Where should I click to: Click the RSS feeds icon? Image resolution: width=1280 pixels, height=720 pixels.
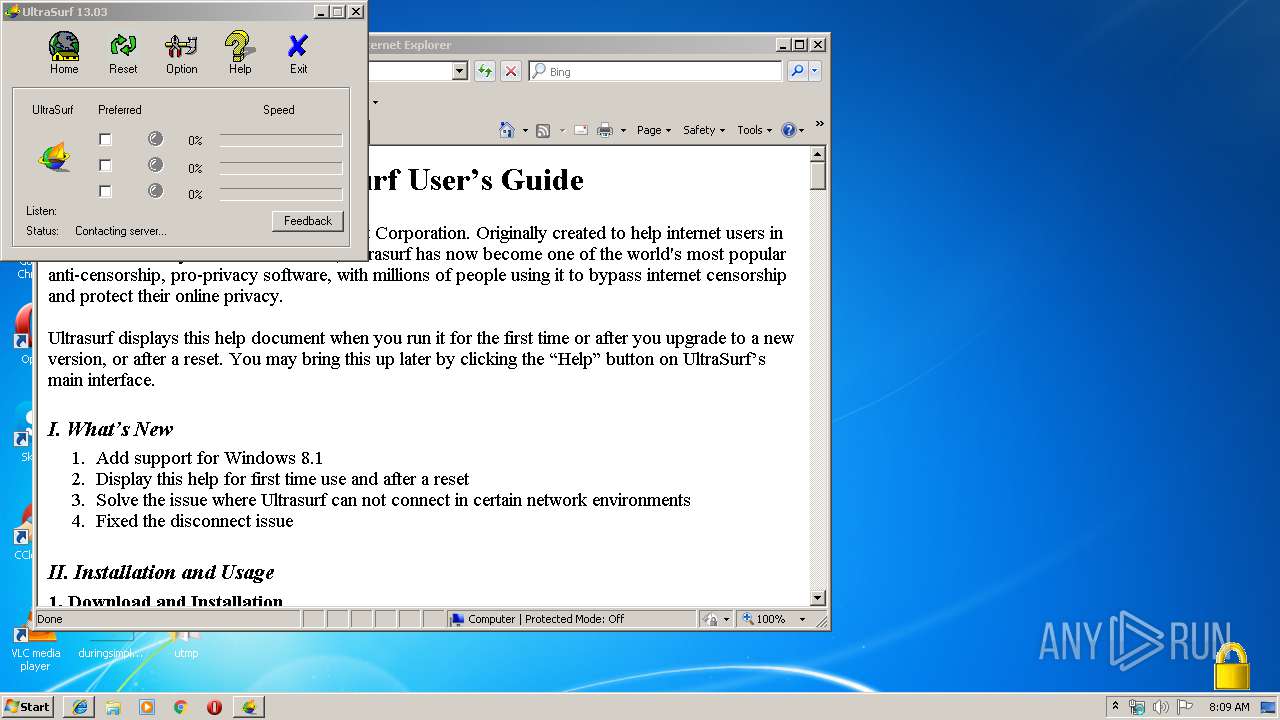(x=543, y=130)
